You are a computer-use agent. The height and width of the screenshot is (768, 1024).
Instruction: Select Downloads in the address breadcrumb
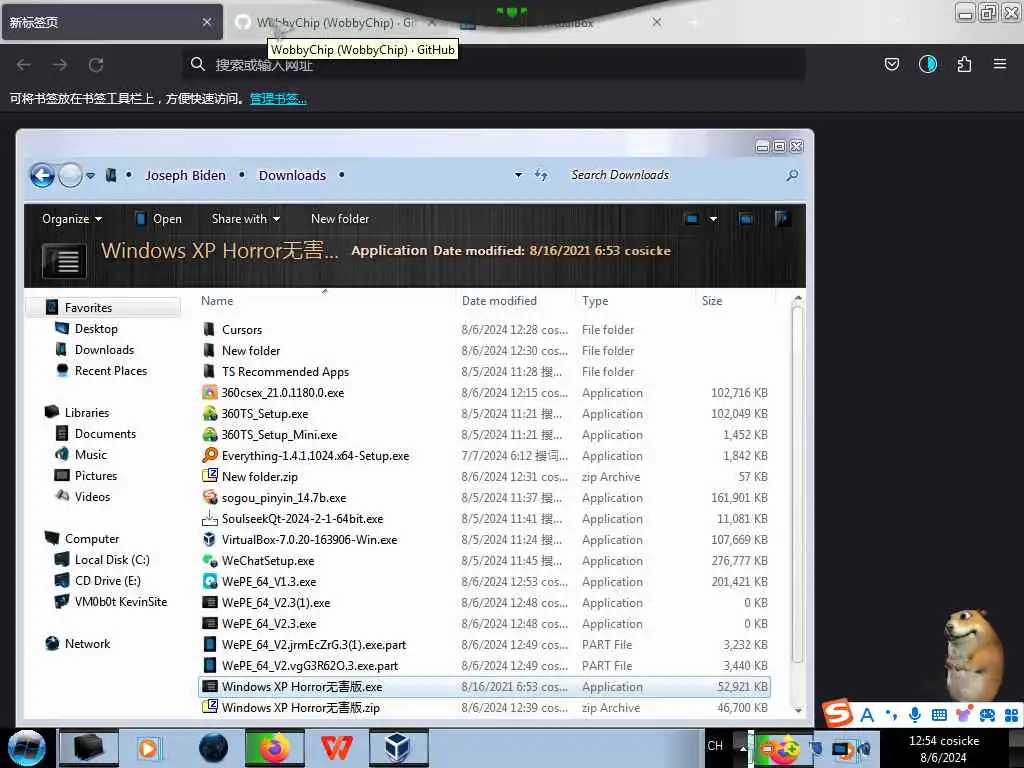[292, 176]
